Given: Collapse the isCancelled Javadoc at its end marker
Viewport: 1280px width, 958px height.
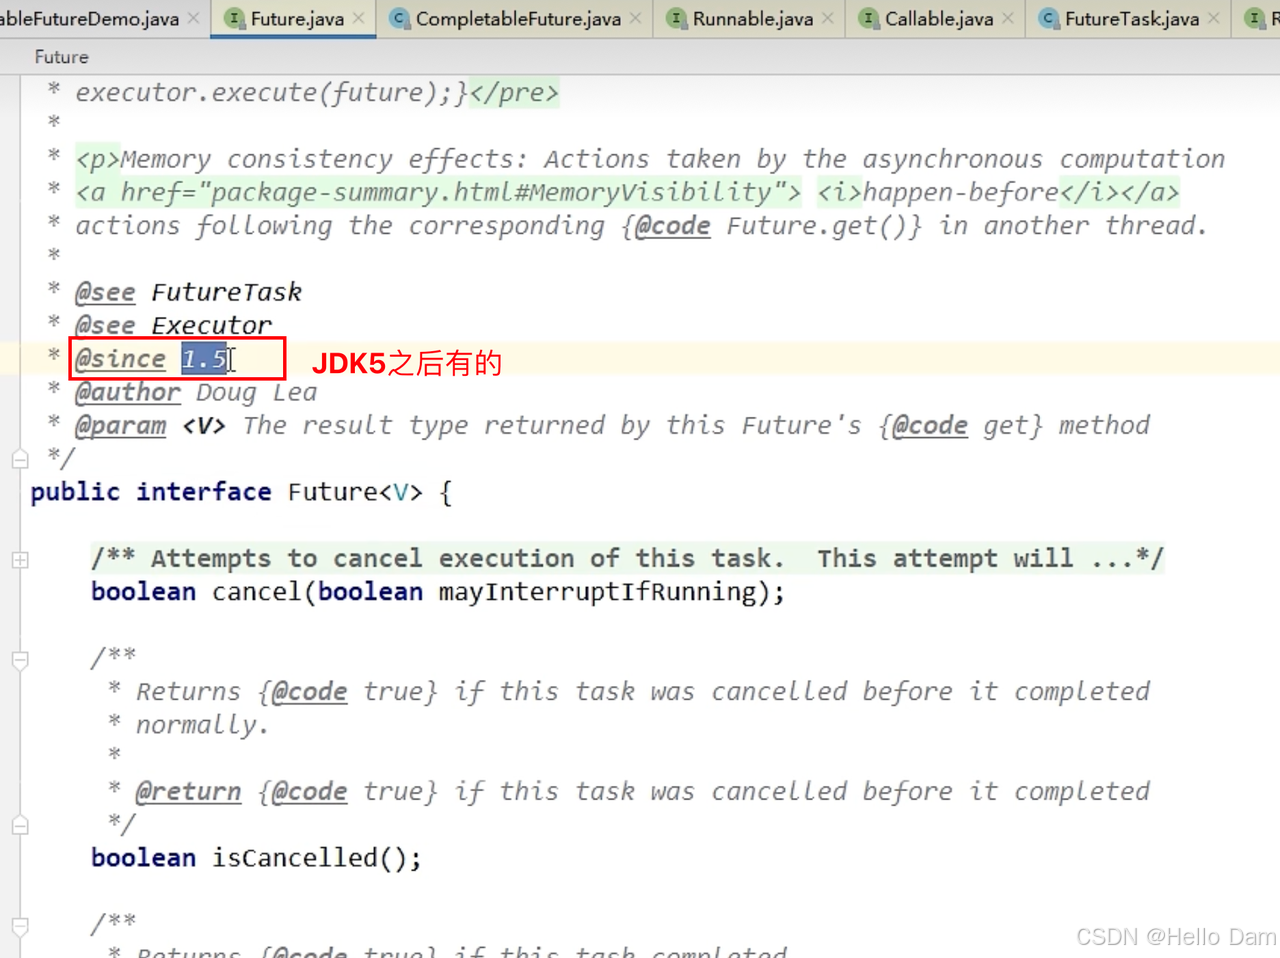Looking at the screenshot, I should 20,825.
